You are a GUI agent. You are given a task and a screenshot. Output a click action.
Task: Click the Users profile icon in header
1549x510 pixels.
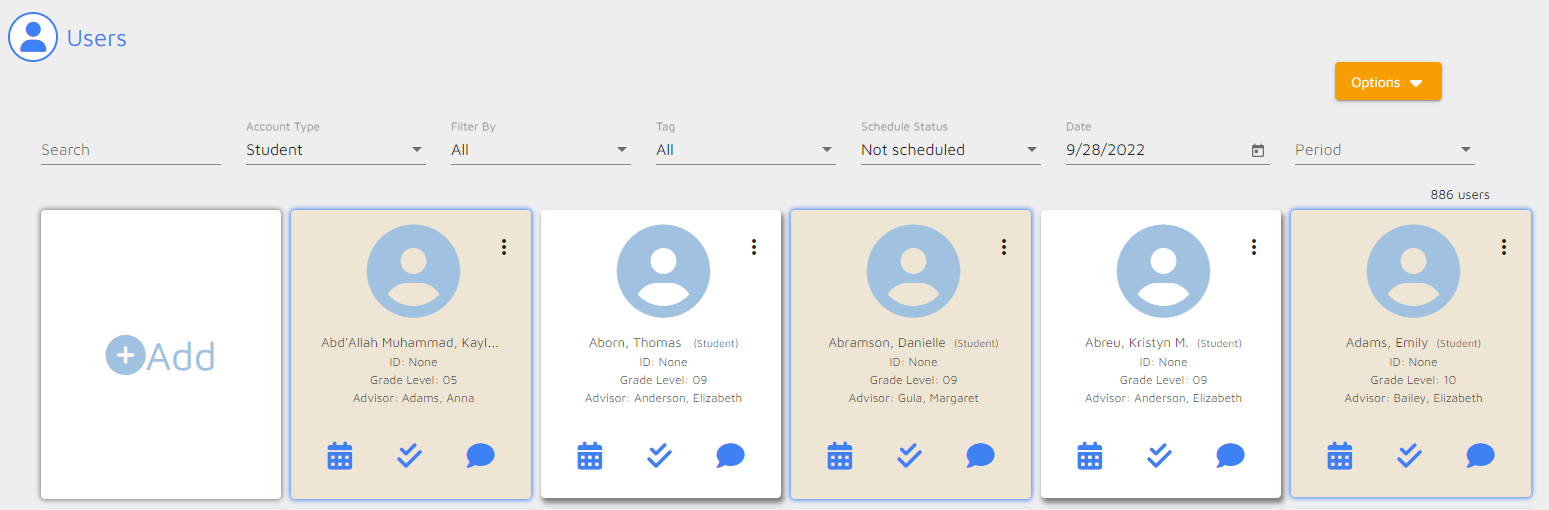point(33,38)
